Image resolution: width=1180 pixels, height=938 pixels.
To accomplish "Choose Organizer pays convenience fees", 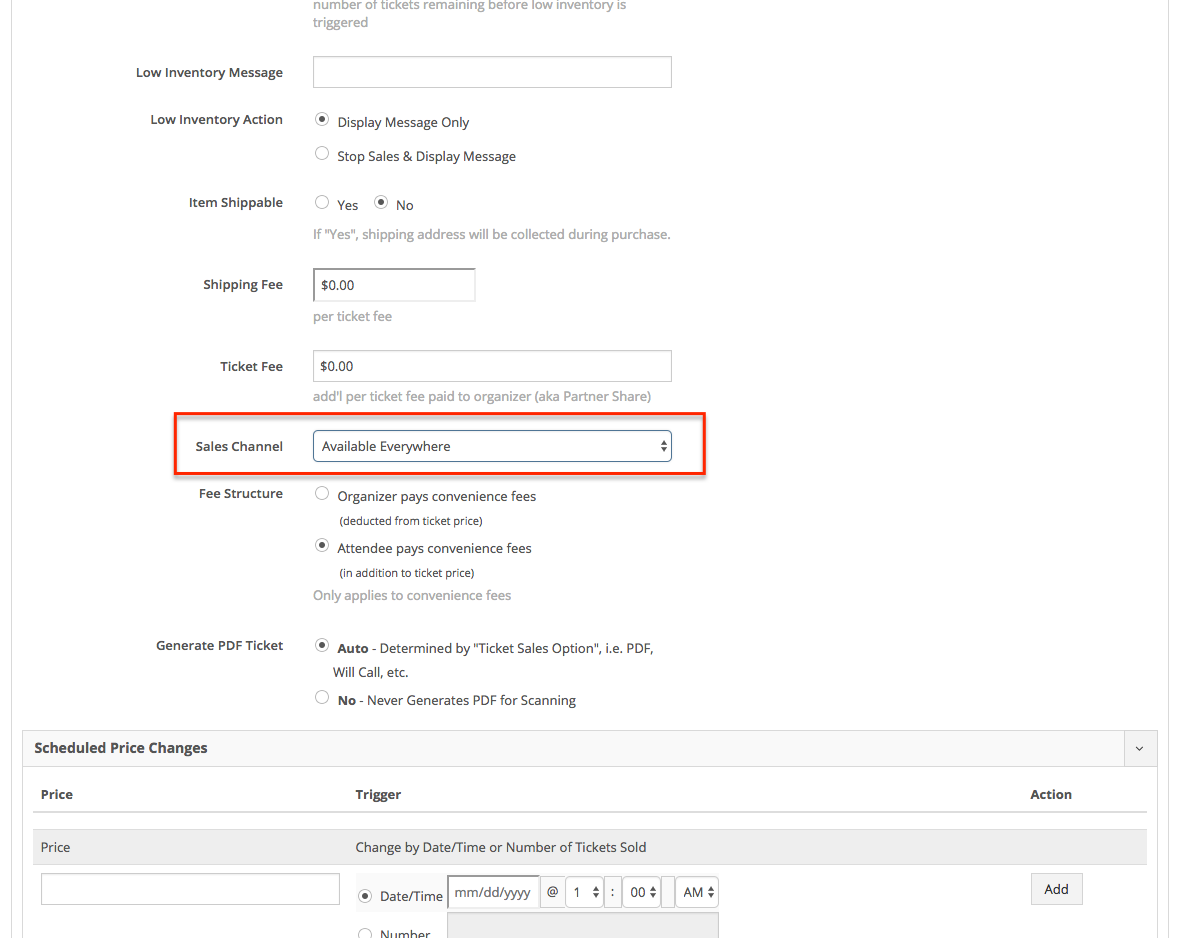I will (x=322, y=493).
